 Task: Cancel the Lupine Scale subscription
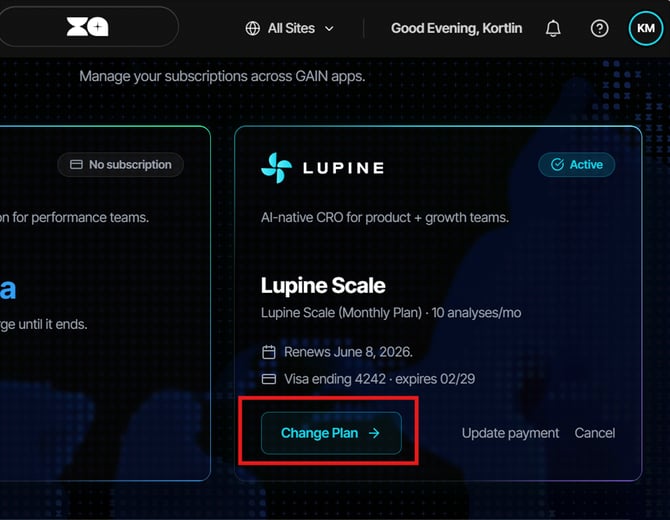click(595, 433)
